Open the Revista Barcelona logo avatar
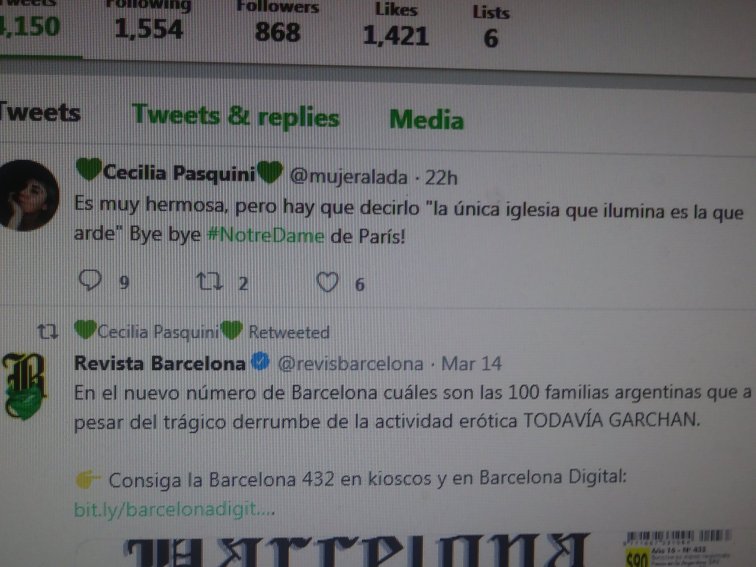The height and width of the screenshot is (567, 756). [24, 386]
